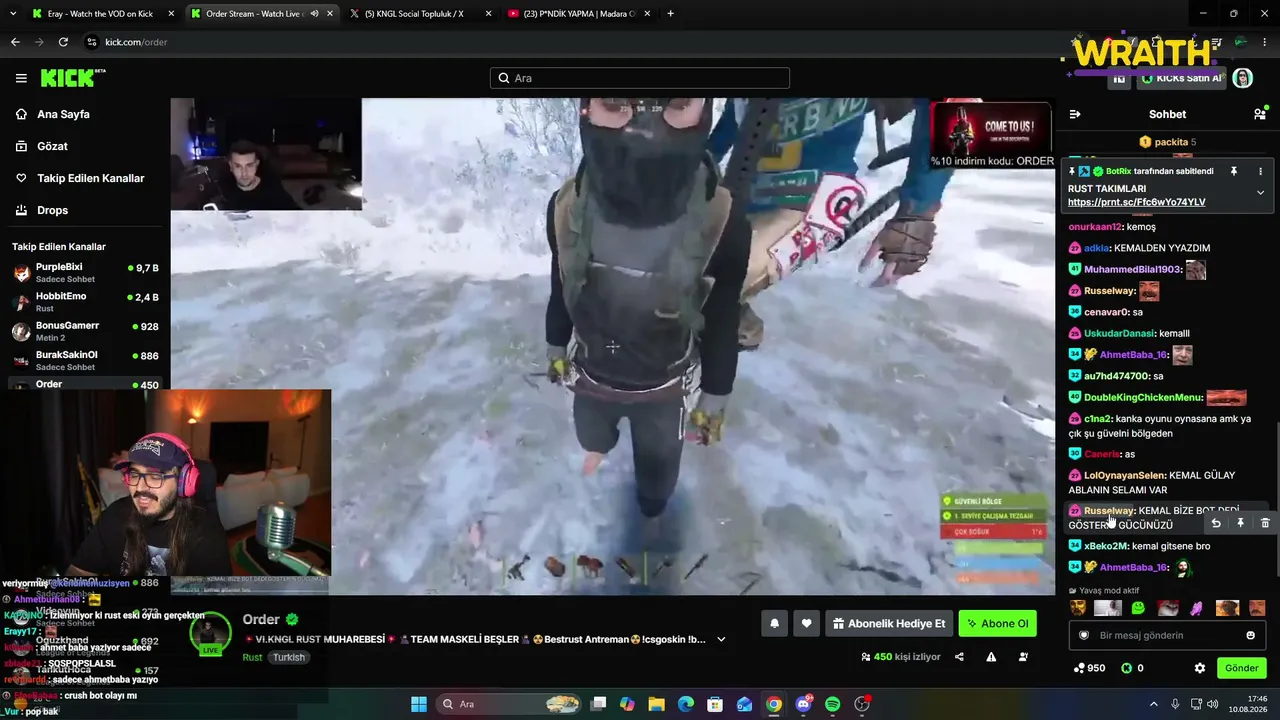Click the Abone Ol button
This screenshot has width=1280, height=720.
[x=997, y=624]
